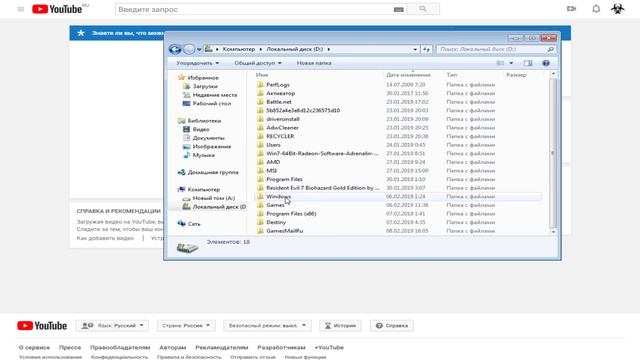Image resolution: width=640 pixels, height=360 pixels.
Task: Select Домашняя группа in navigation pane
Action: pos(213,172)
